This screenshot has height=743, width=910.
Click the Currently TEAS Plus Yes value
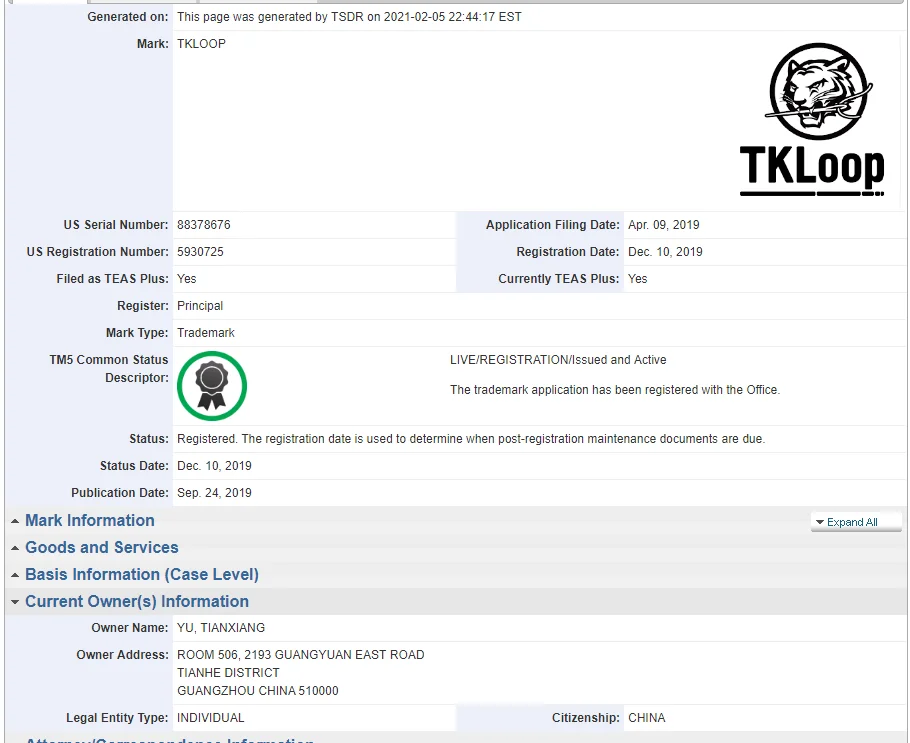pyautogui.click(x=637, y=279)
